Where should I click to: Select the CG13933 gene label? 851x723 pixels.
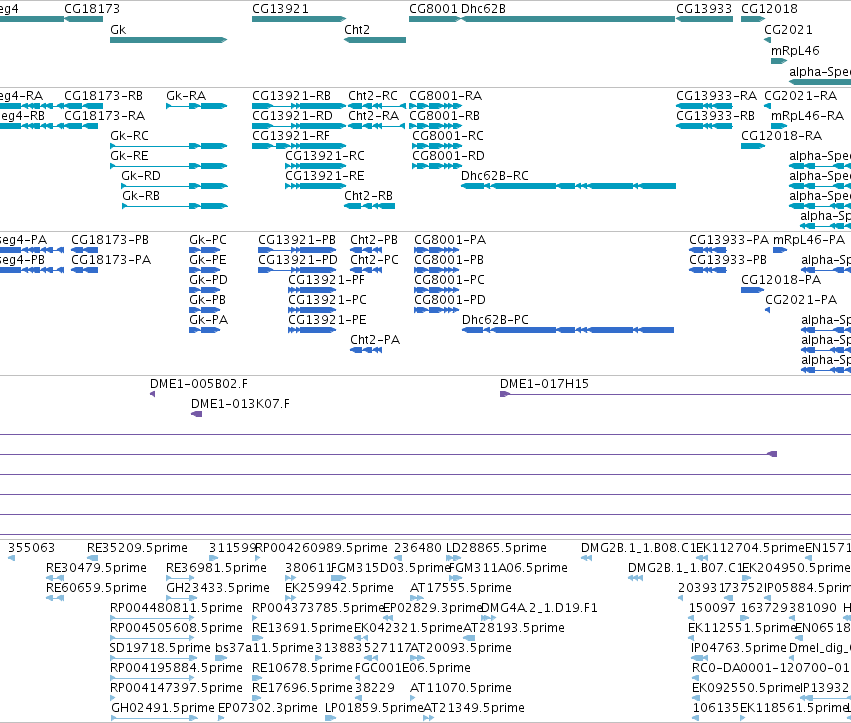coord(704,9)
